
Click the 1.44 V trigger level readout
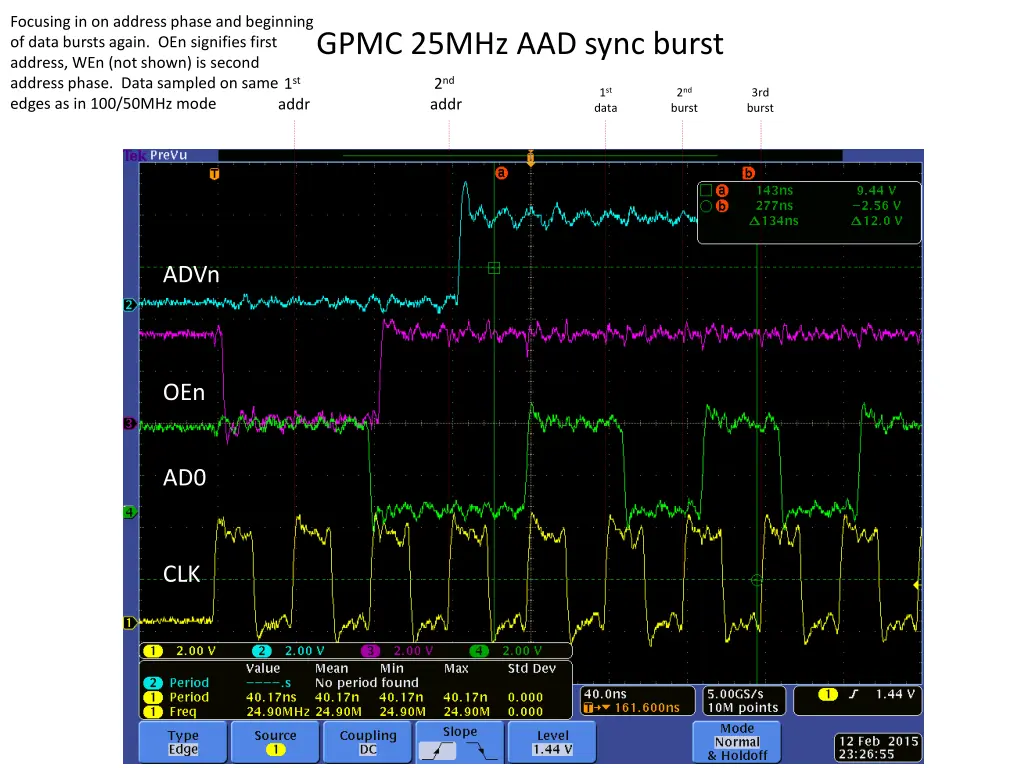pyautogui.click(x=896, y=694)
